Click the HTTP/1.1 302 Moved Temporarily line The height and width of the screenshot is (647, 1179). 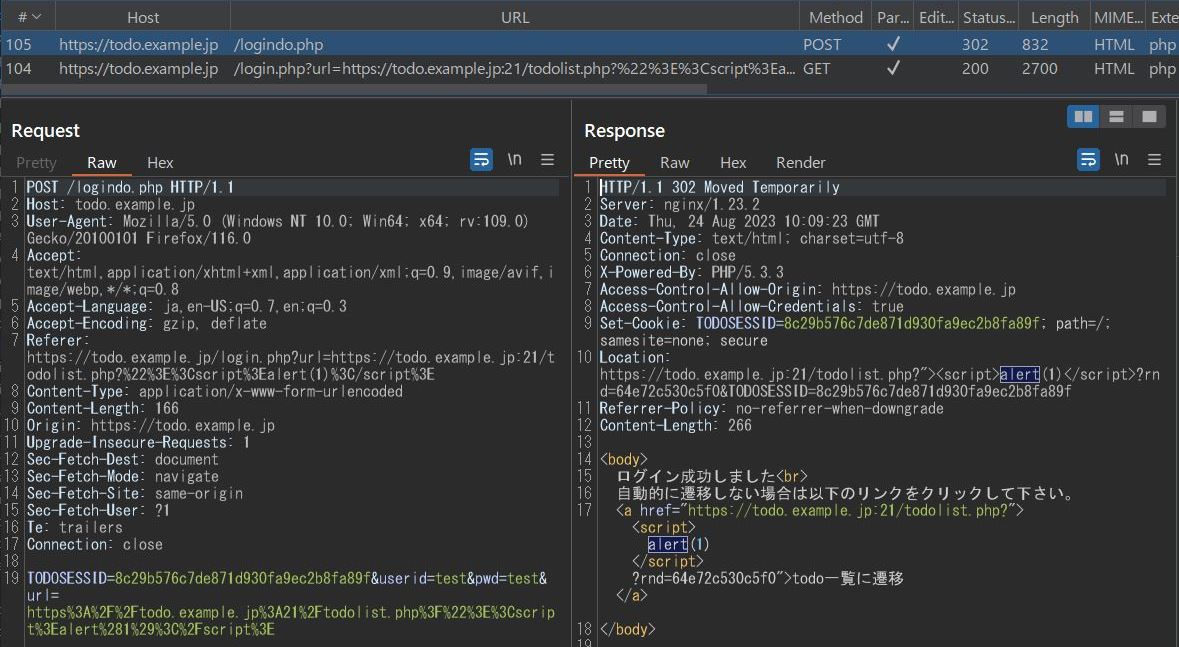point(720,187)
